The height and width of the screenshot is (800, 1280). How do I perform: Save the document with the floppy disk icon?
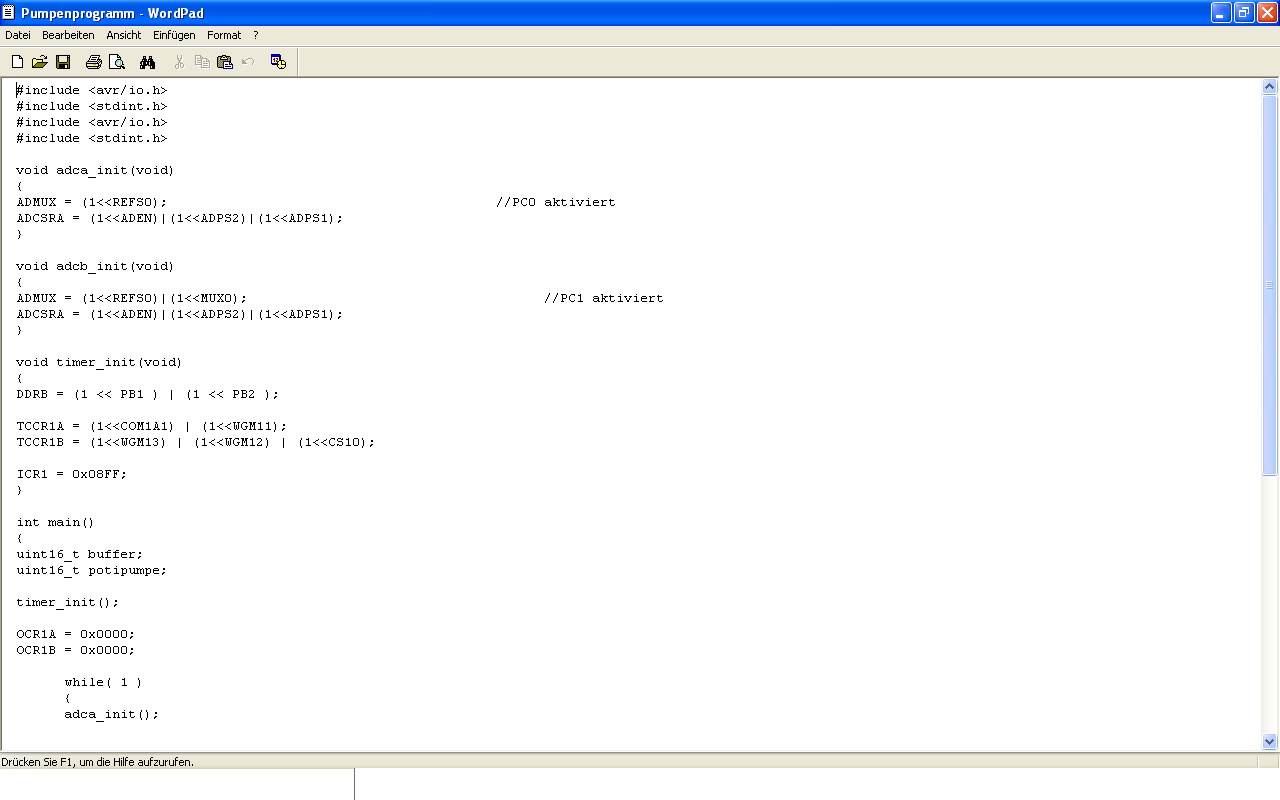63,62
